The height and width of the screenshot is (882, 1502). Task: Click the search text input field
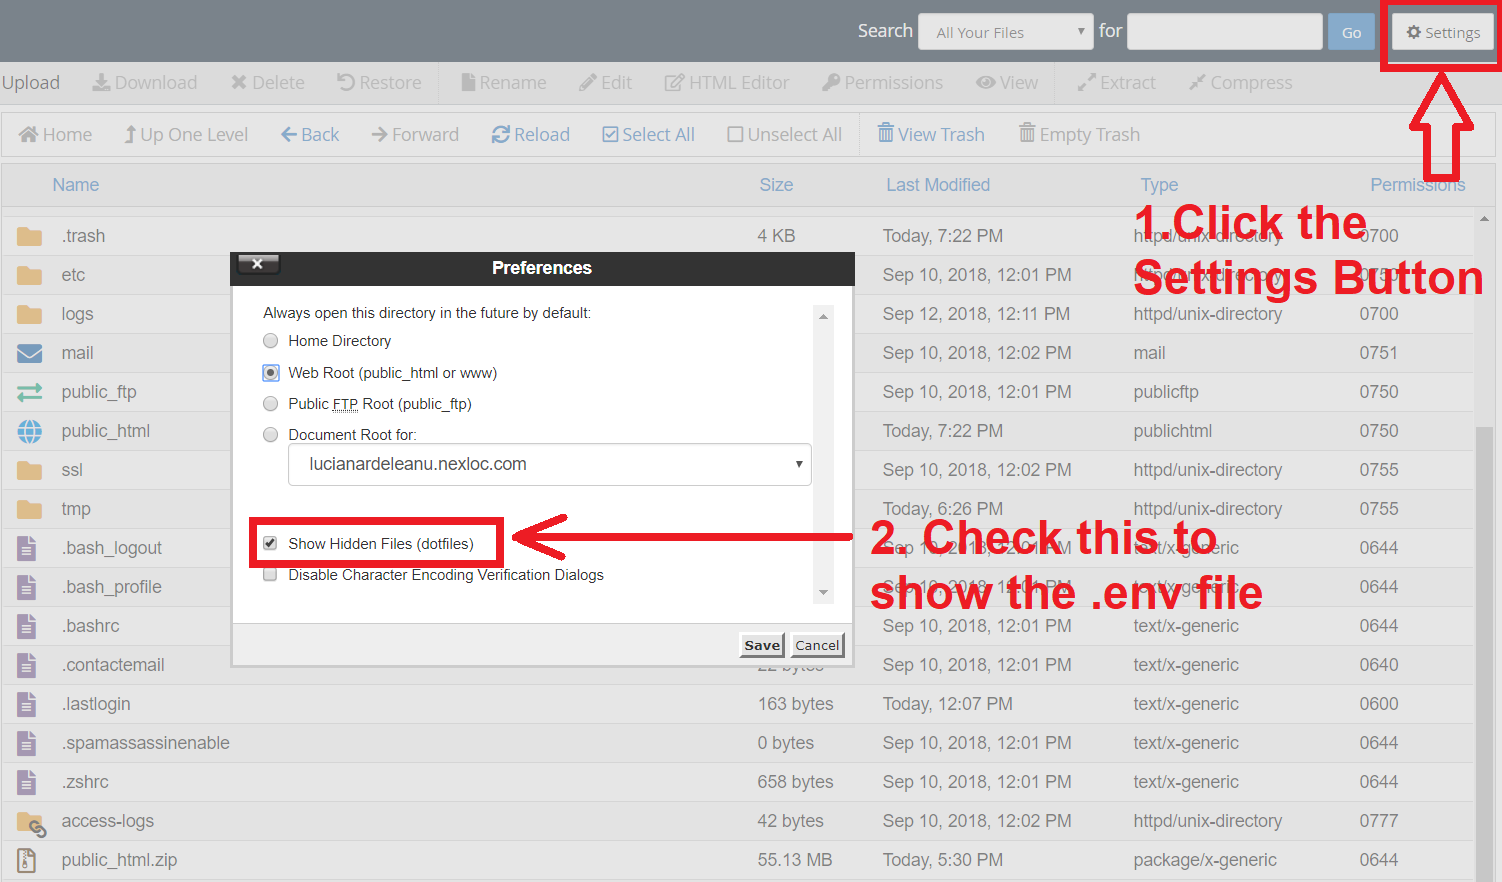pyautogui.click(x=1224, y=32)
